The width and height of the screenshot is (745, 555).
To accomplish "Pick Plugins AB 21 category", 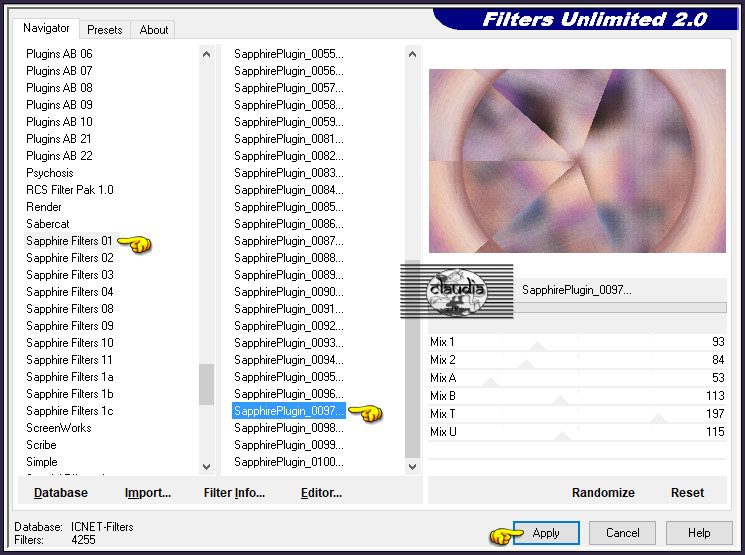I will click(x=59, y=139).
